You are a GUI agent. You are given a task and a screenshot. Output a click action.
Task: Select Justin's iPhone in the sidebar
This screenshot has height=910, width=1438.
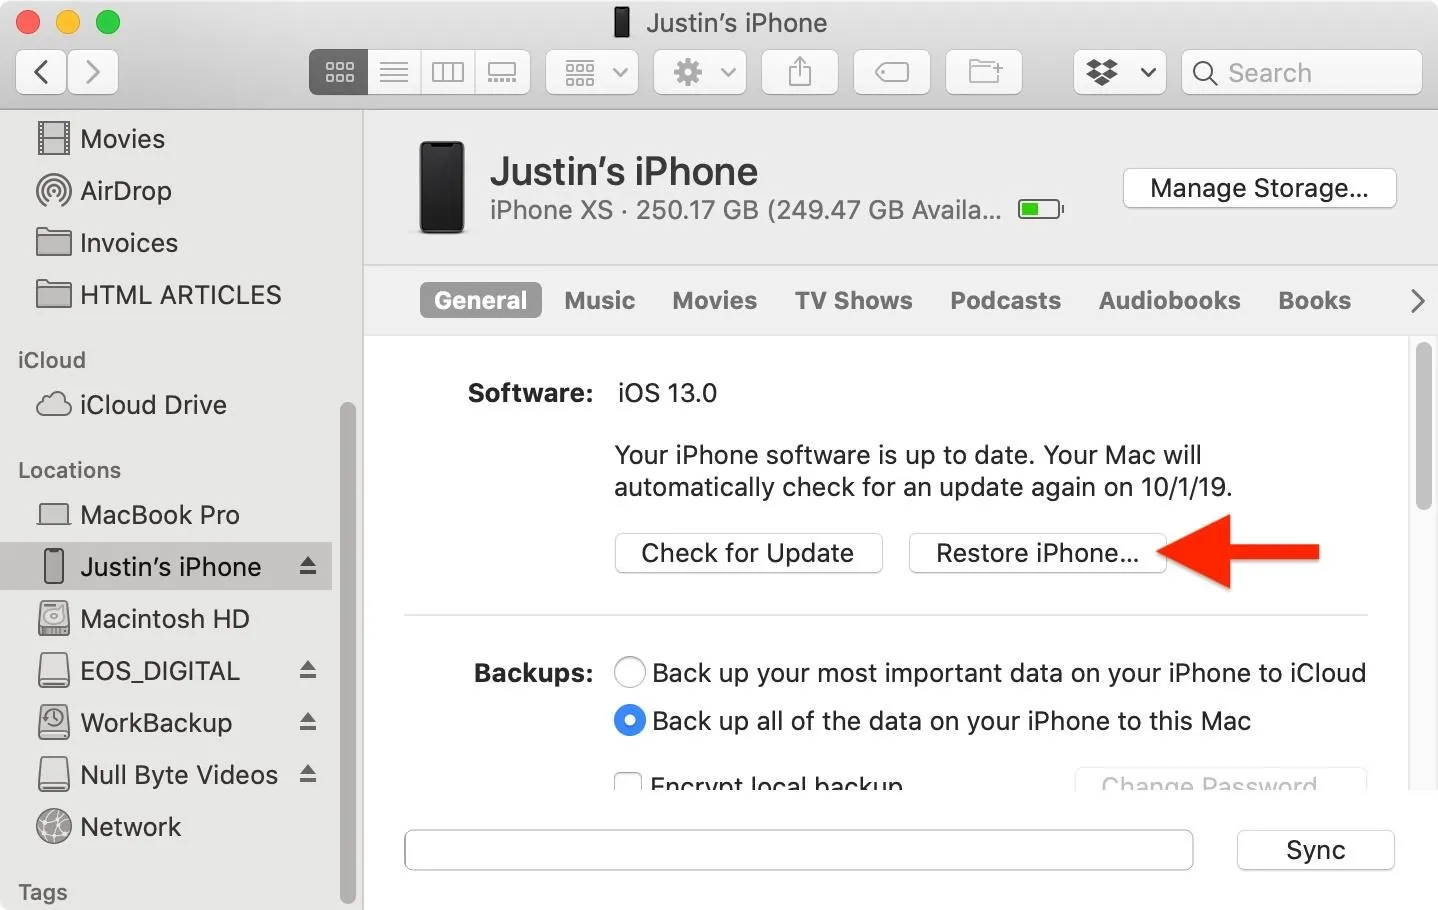click(x=166, y=566)
